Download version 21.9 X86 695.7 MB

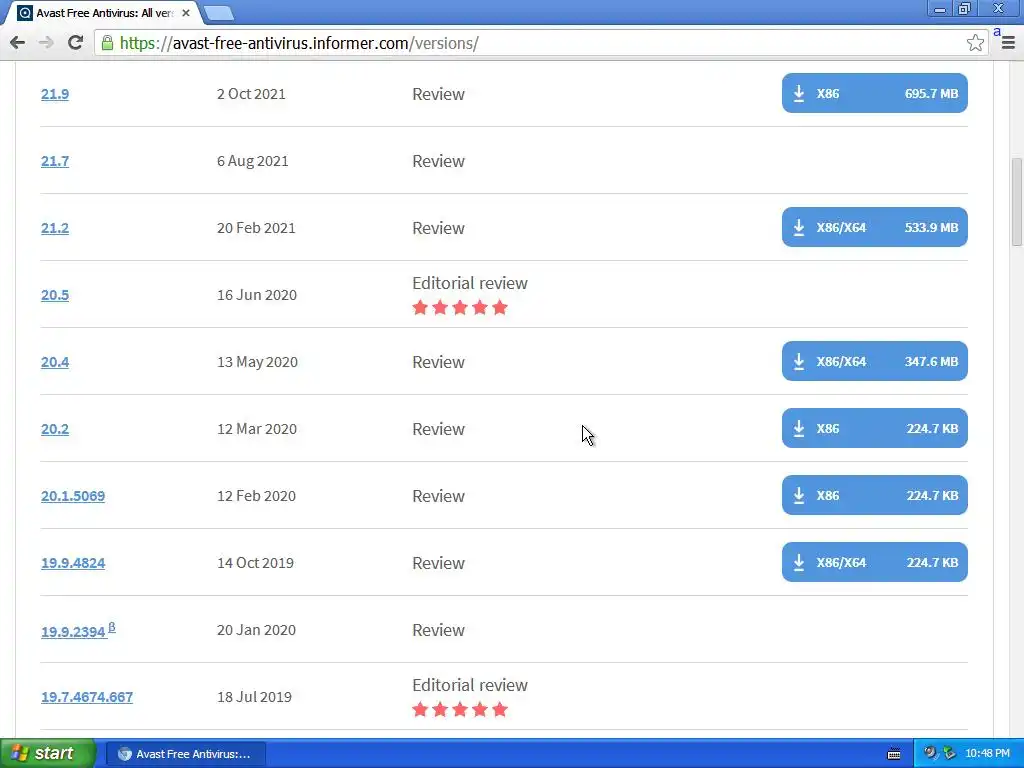[x=874, y=93]
